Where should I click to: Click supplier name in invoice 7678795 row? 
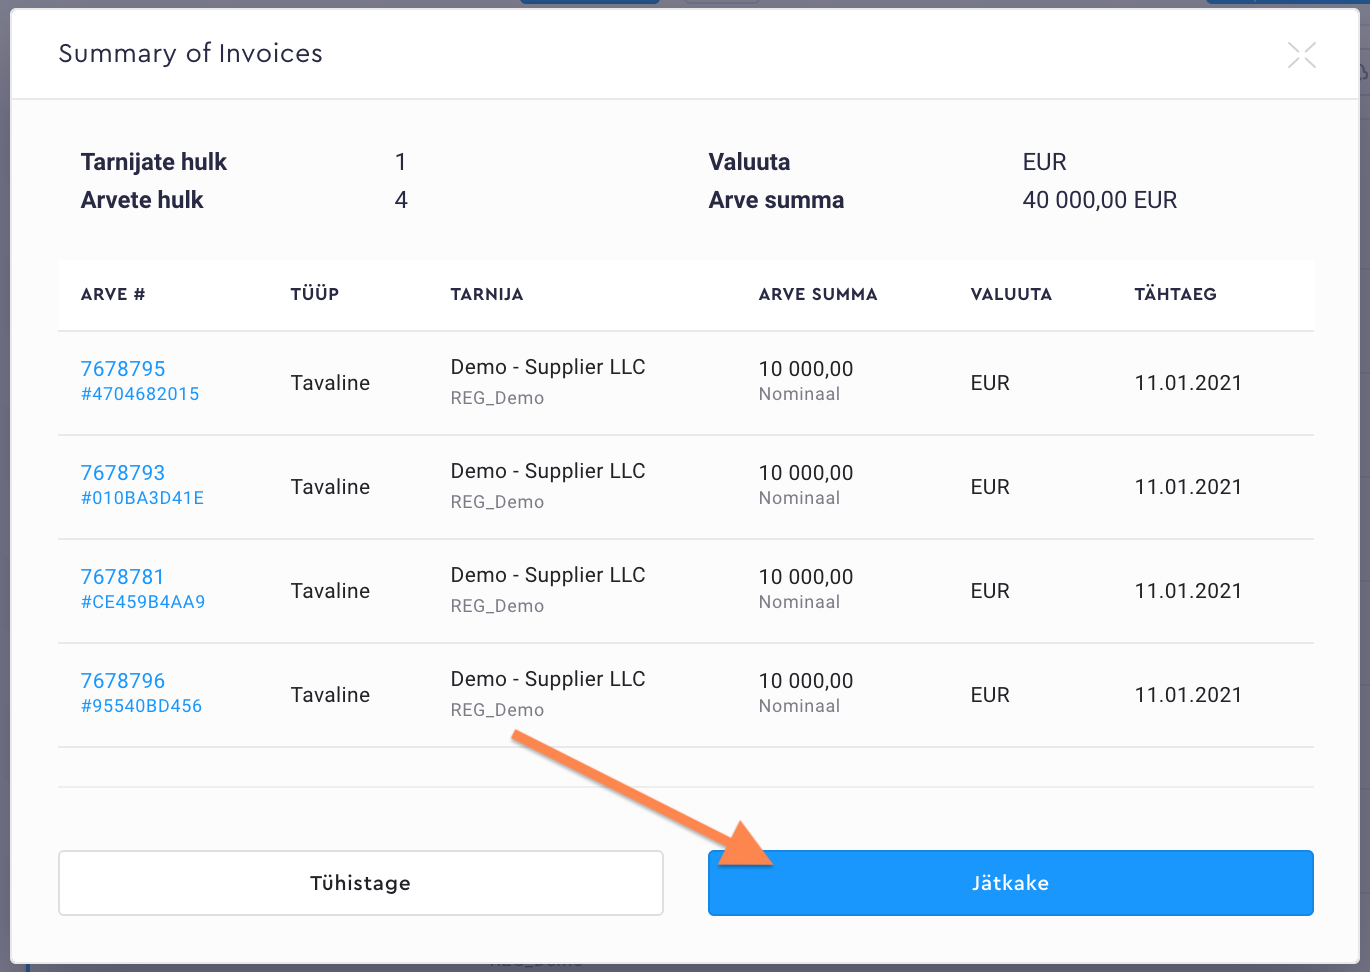coord(548,367)
